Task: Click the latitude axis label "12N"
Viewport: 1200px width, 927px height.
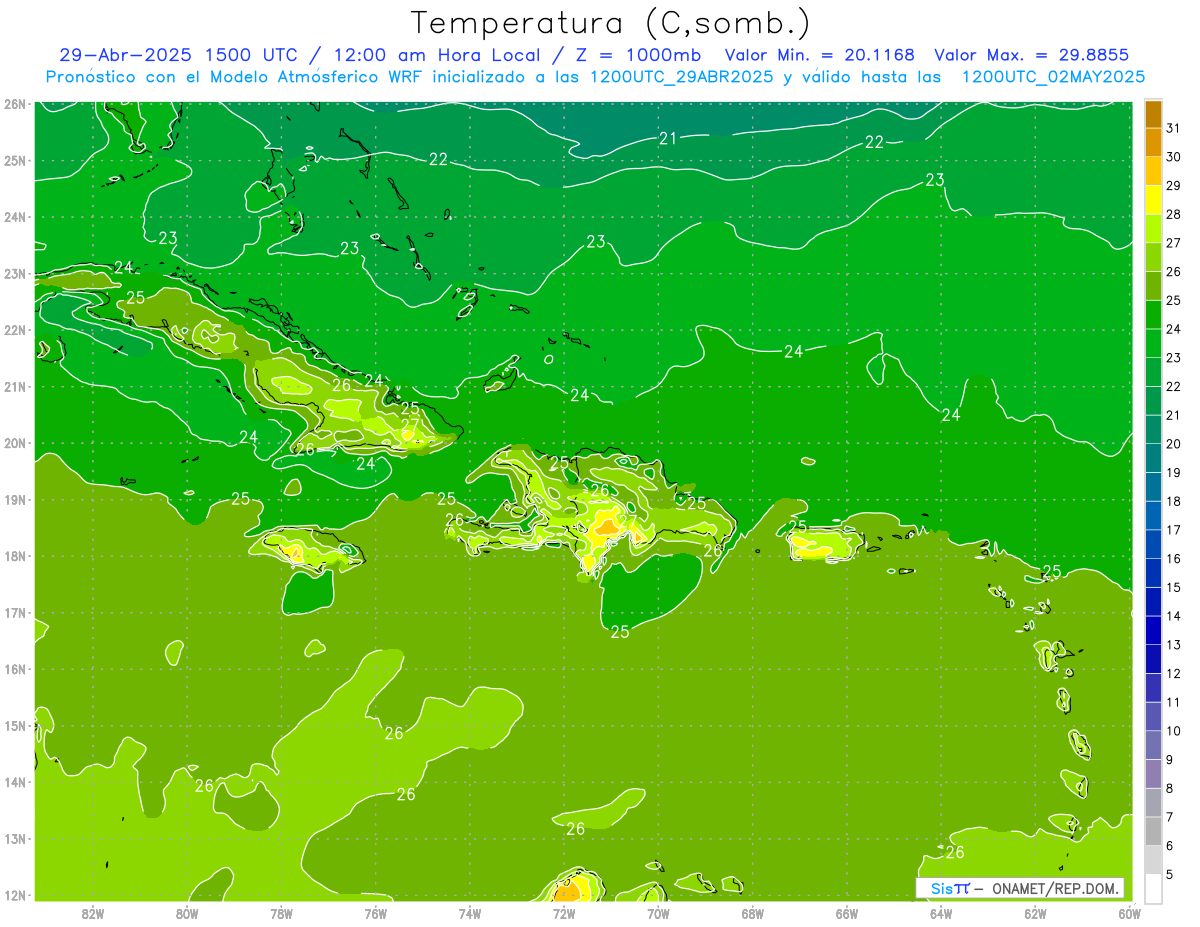Action: (x=14, y=895)
